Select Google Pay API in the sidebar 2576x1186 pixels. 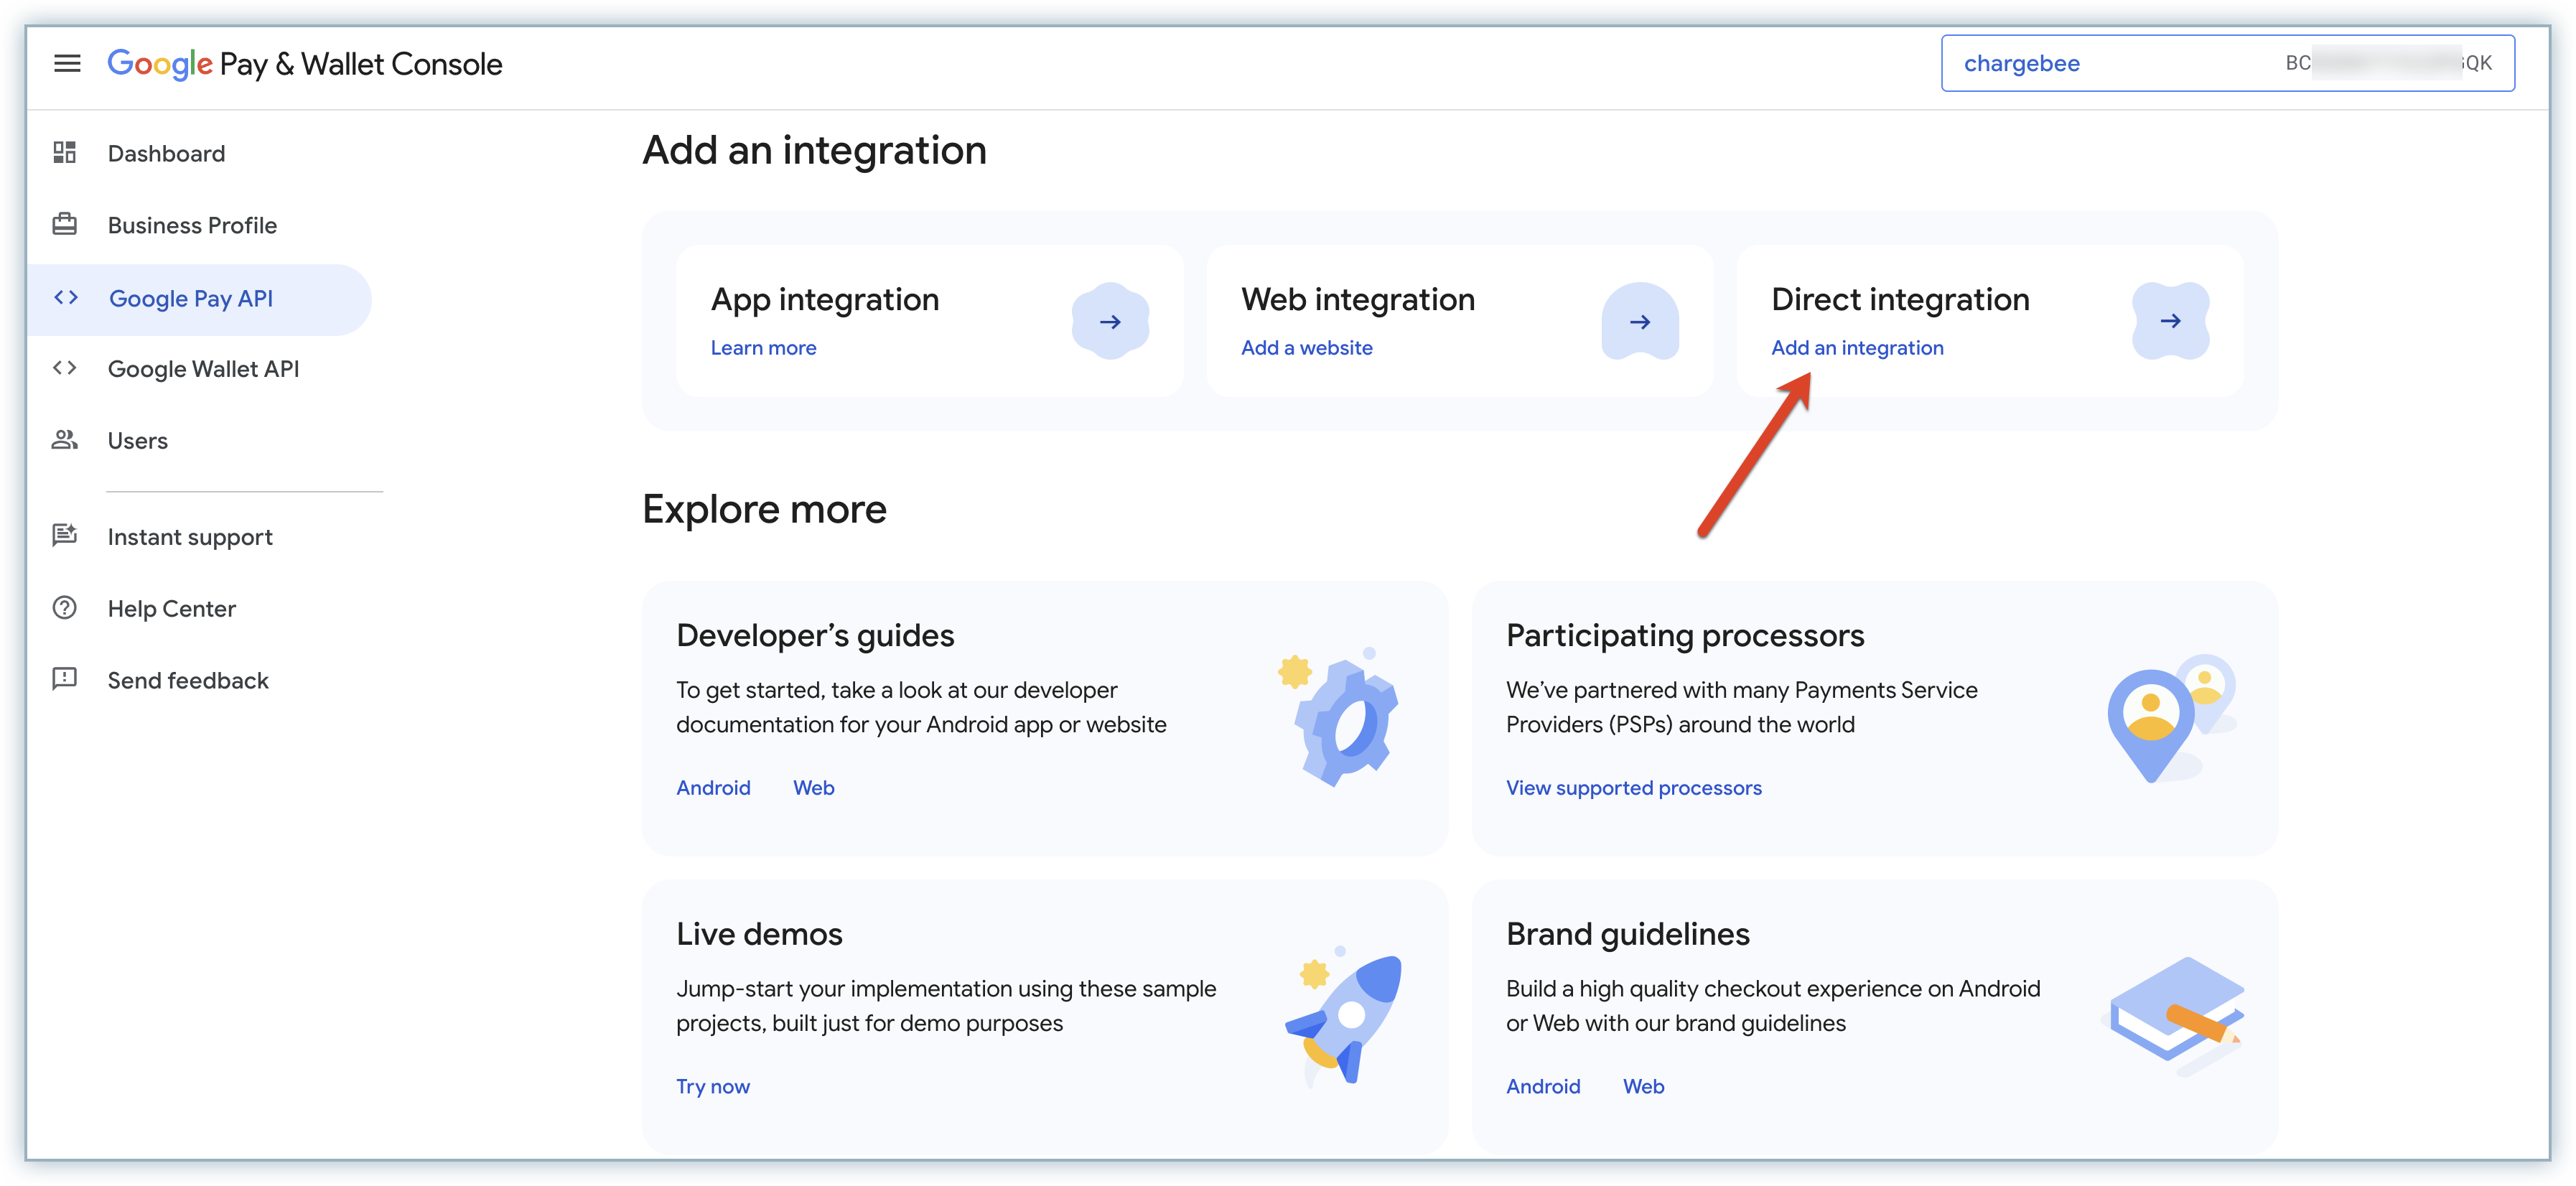[200, 299]
